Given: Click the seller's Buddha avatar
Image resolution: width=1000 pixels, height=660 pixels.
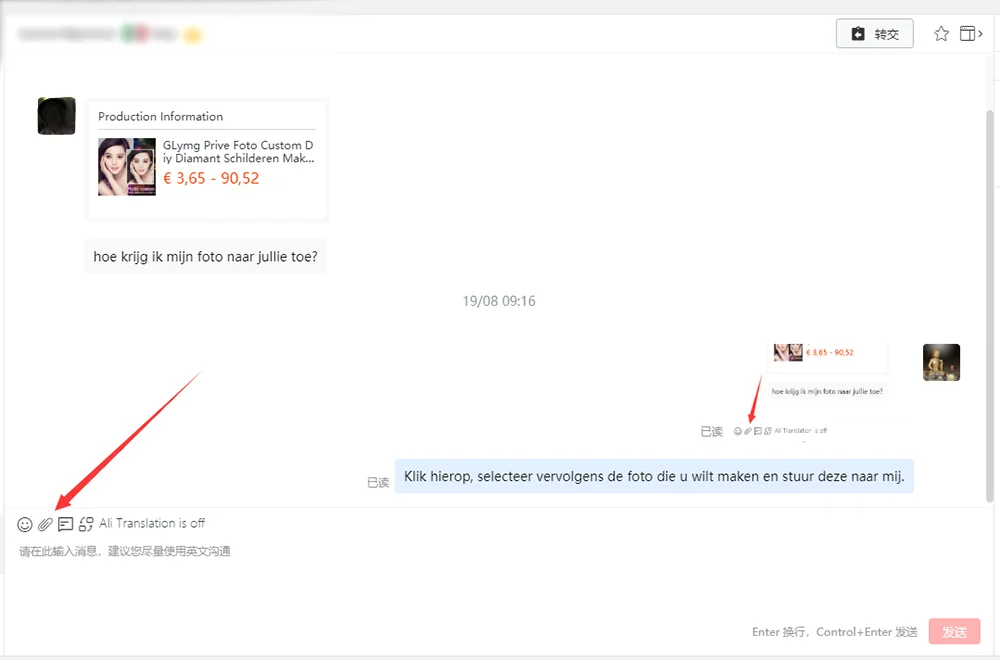Looking at the screenshot, I should (941, 362).
